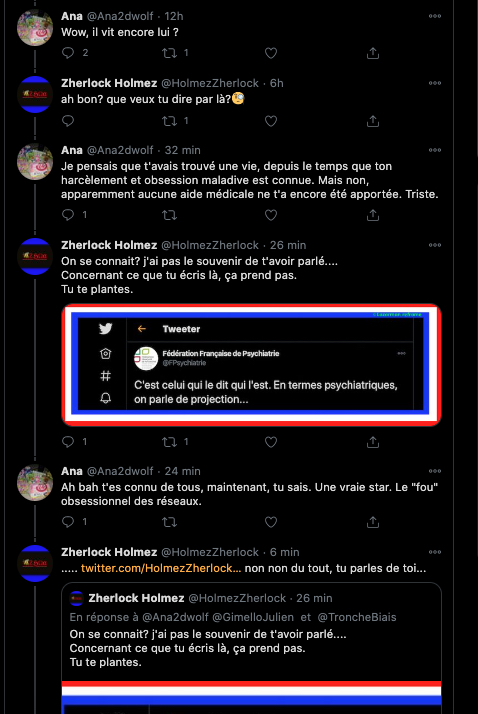This screenshot has width=478, height=714.
Task: Reply to Ana's 'Wow, il vit encore lui' tweet
Action: [68, 53]
